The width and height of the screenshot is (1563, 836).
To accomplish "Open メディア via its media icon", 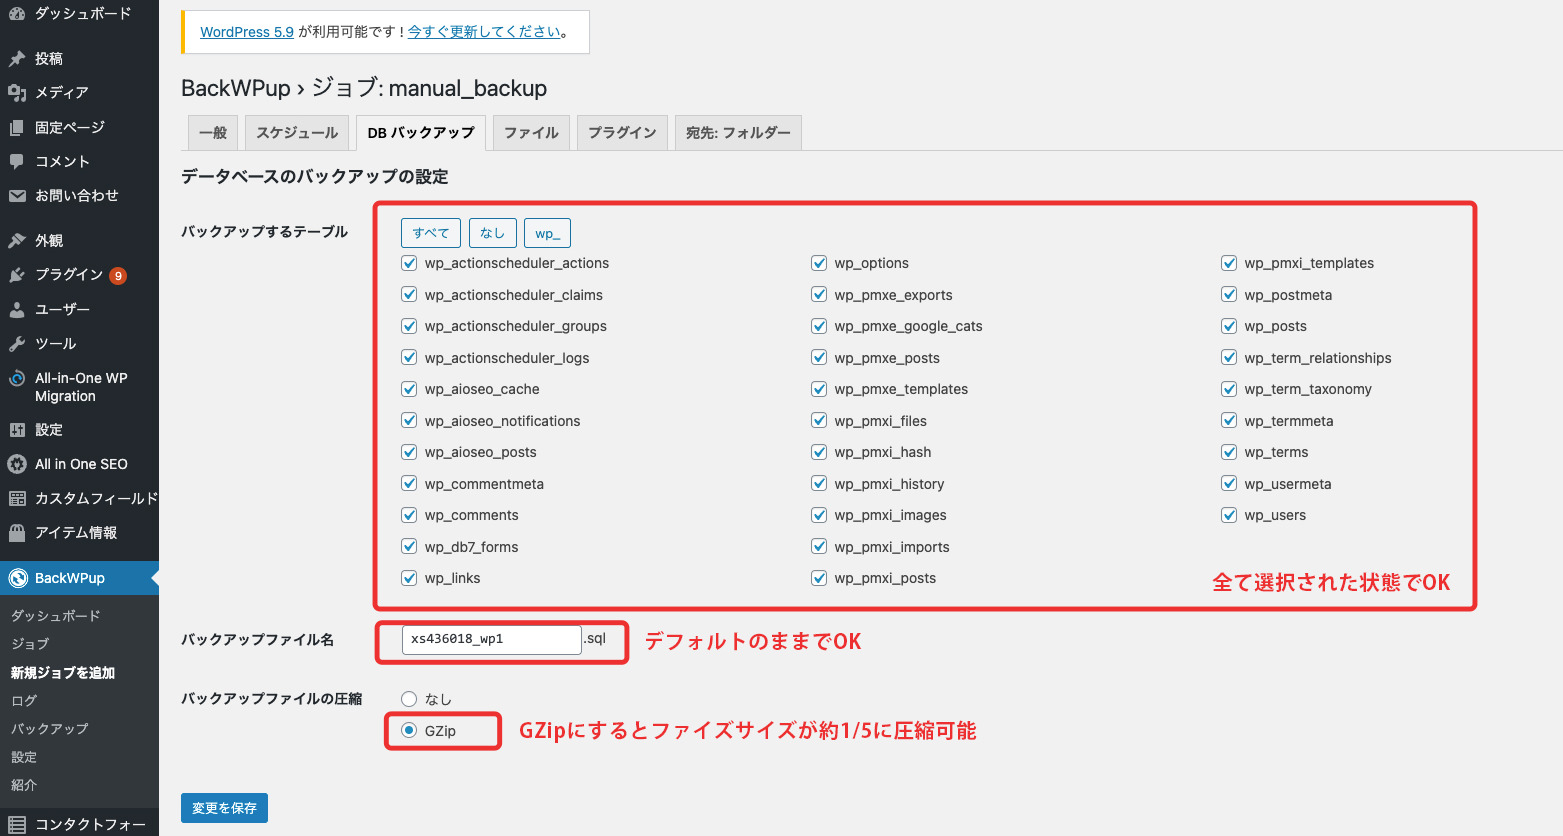I will [17, 93].
